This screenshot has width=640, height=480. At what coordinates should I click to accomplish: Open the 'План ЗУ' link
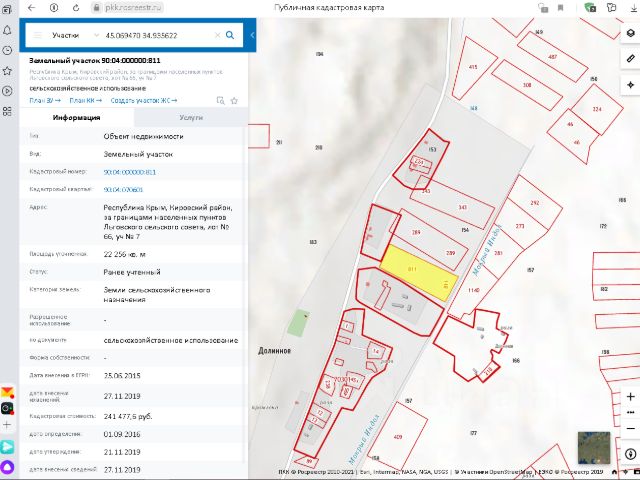point(45,101)
